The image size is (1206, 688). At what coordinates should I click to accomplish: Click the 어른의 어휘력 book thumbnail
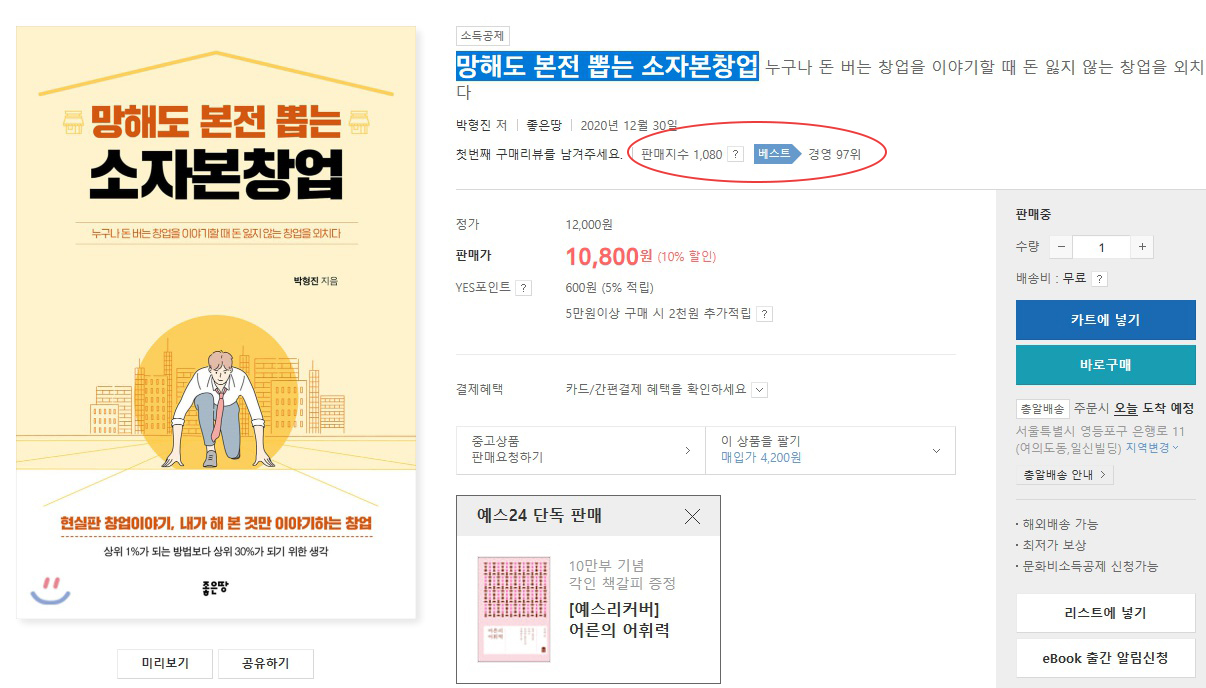click(x=514, y=610)
